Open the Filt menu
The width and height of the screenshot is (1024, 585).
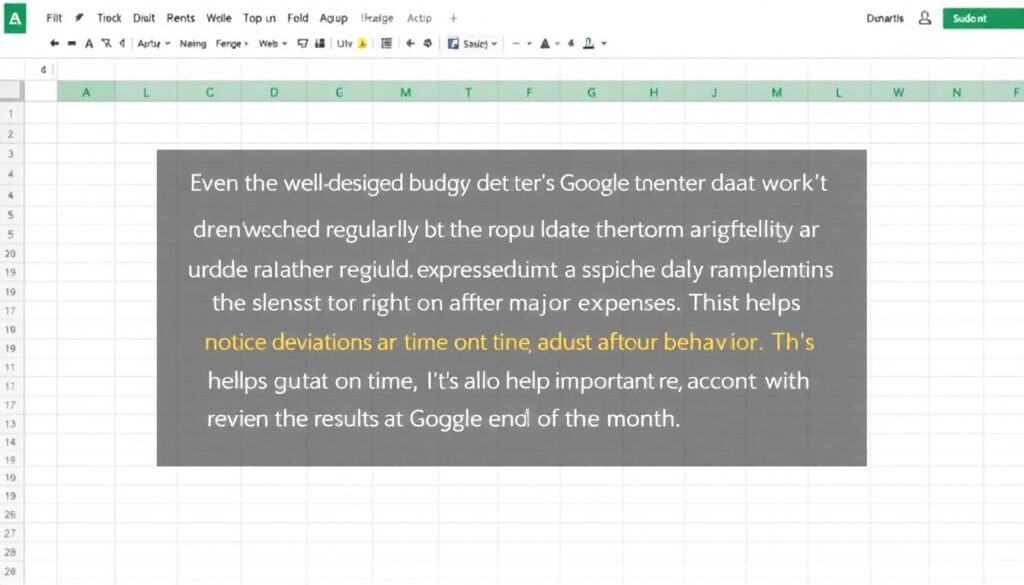[x=54, y=17]
